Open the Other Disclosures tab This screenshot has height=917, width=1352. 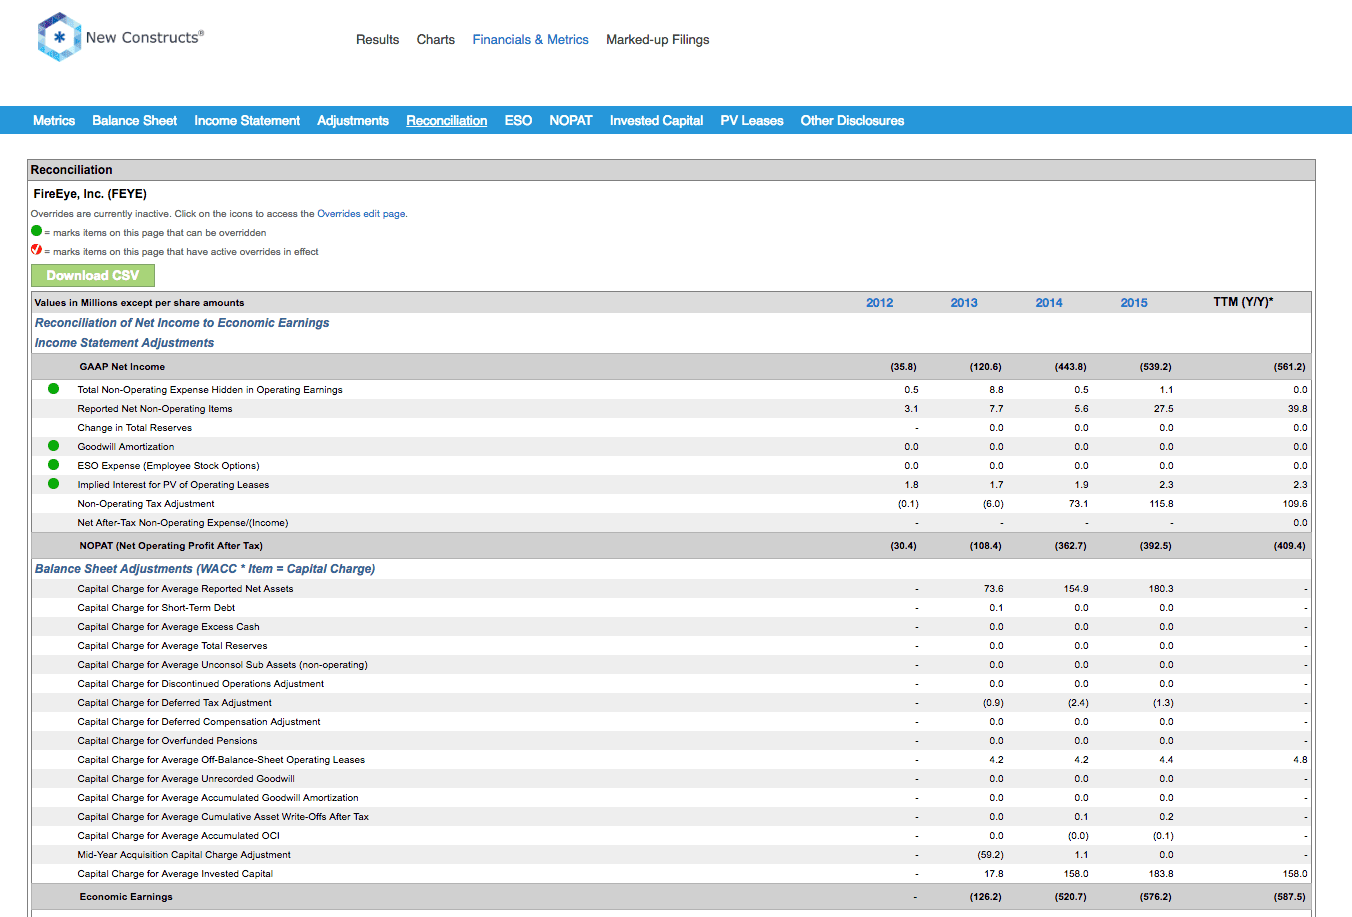tap(852, 120)
